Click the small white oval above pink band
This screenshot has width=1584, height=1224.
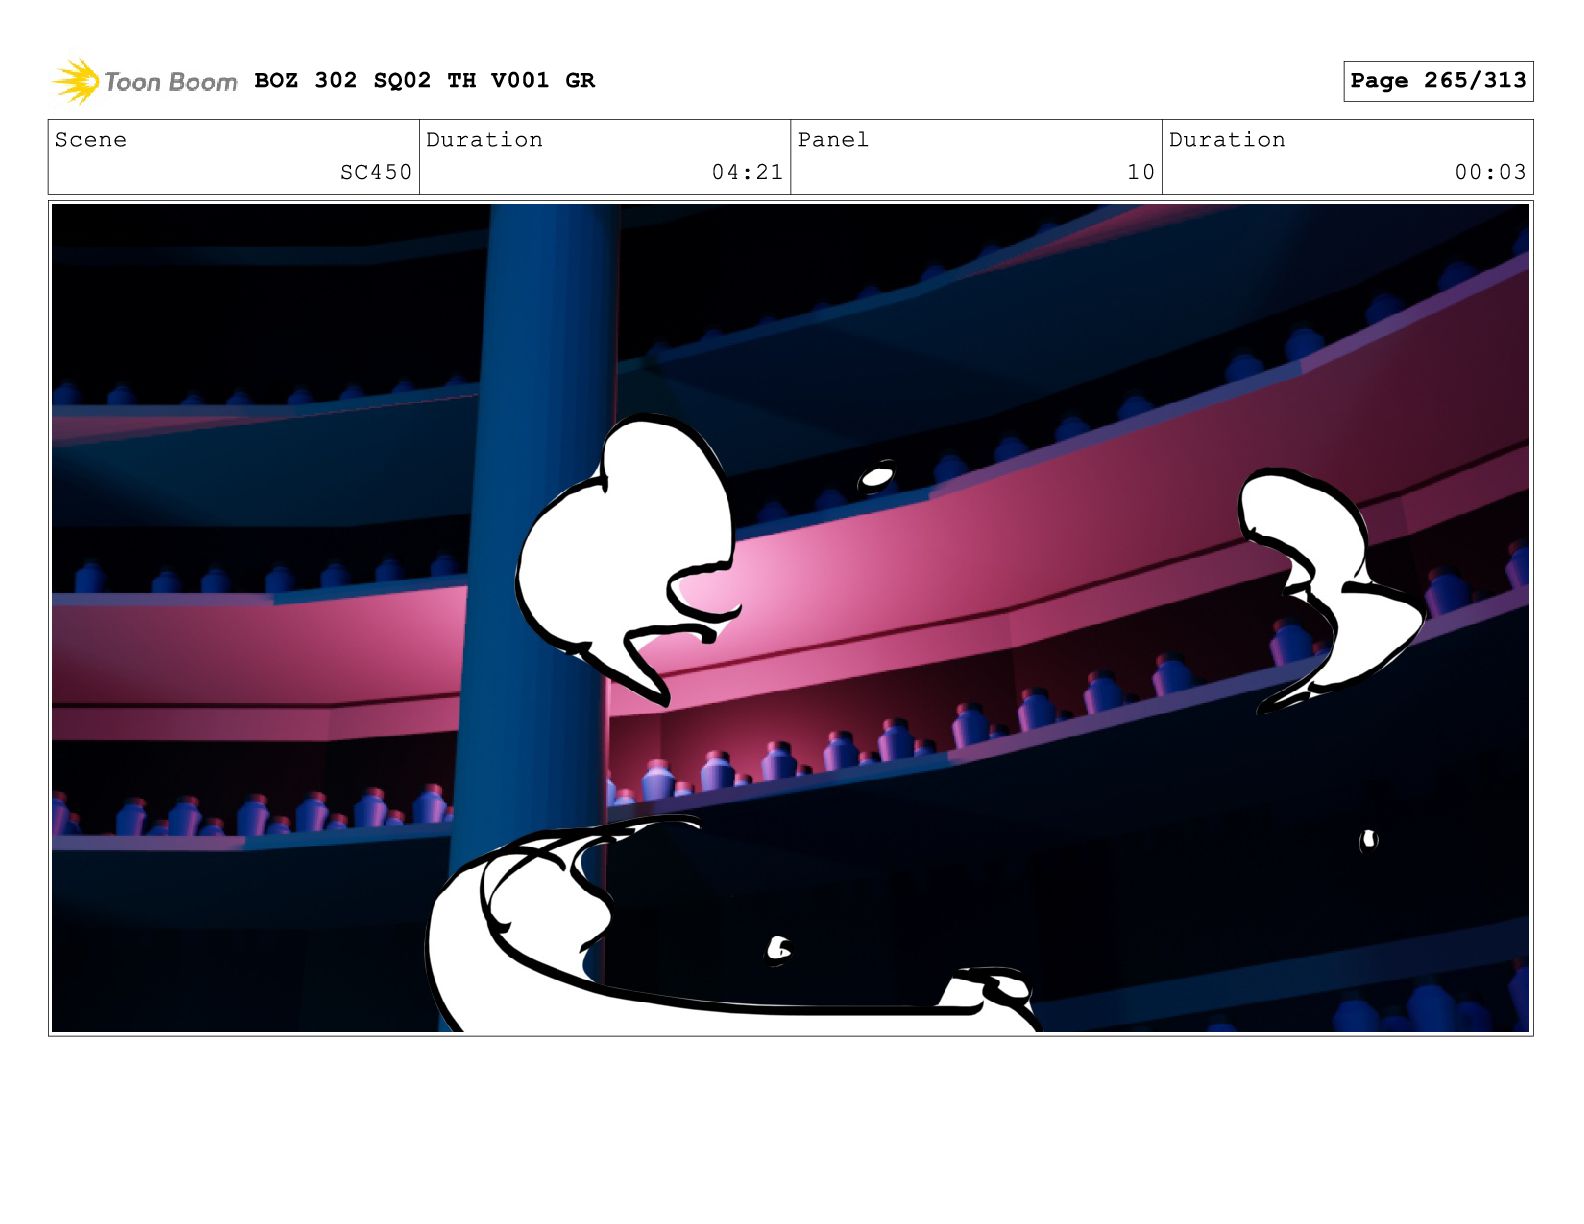click(877, 478)
